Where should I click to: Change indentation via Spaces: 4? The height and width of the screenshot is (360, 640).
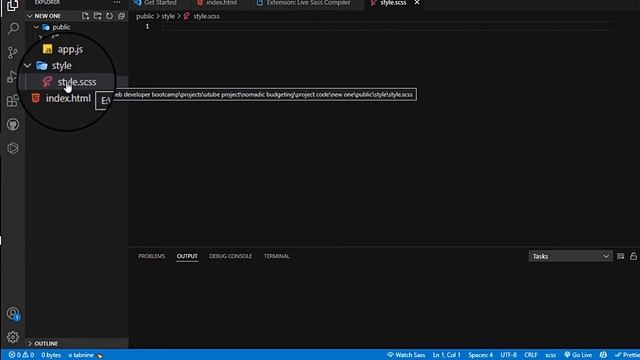click(x=480, y=355)
